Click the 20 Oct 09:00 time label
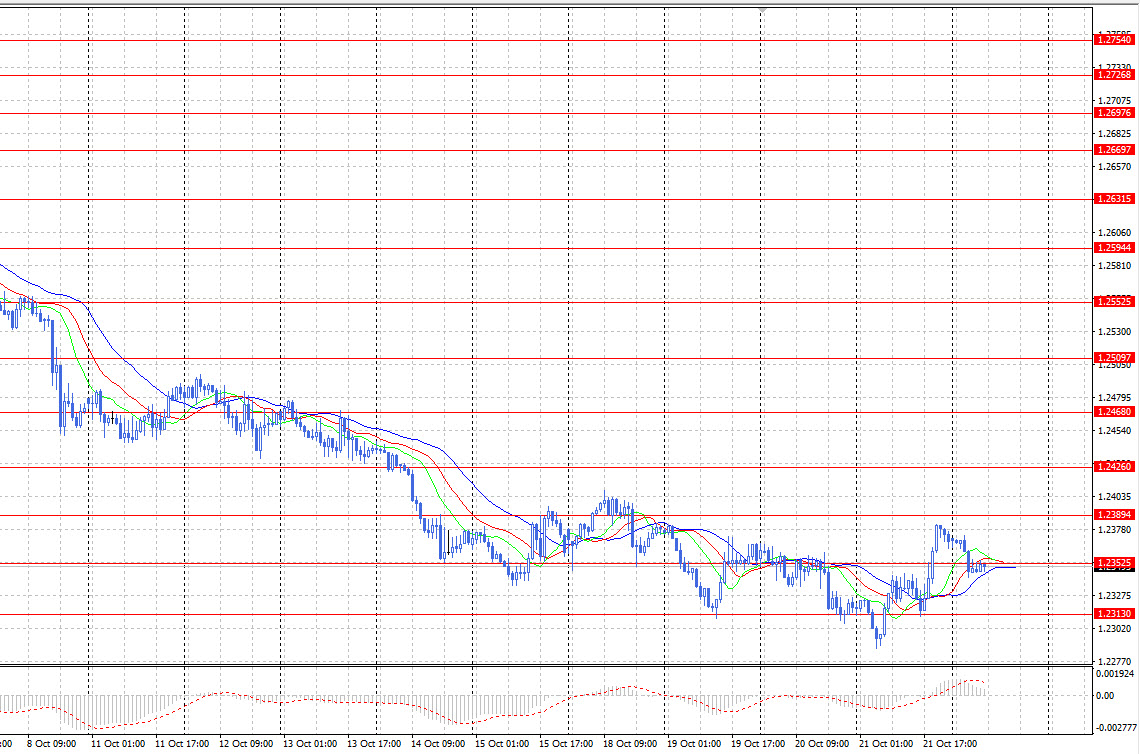 tap(822, 744)
